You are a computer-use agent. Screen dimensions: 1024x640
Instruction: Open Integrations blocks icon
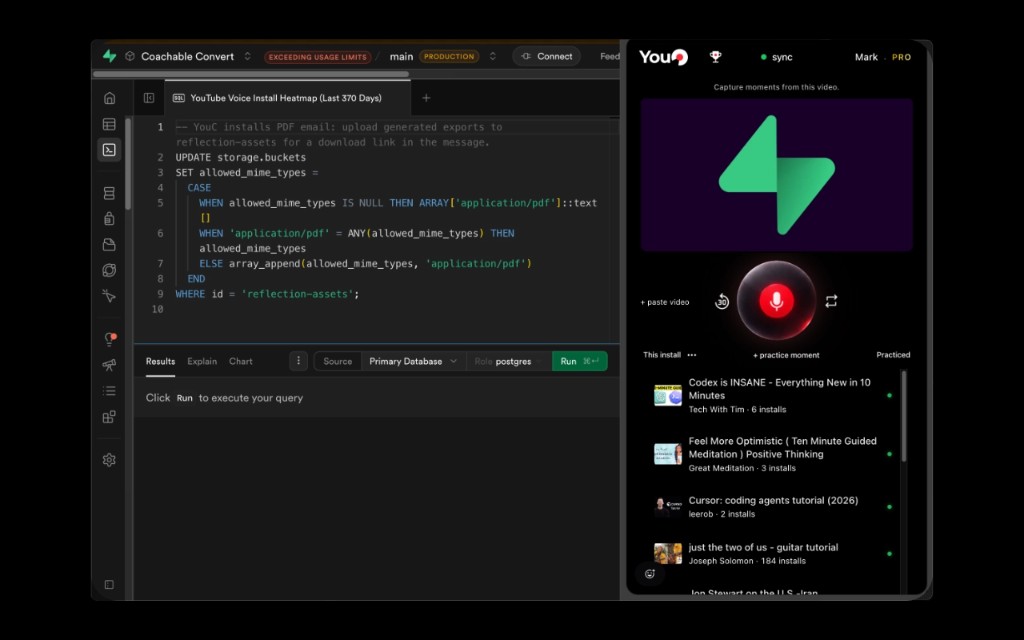109,417
